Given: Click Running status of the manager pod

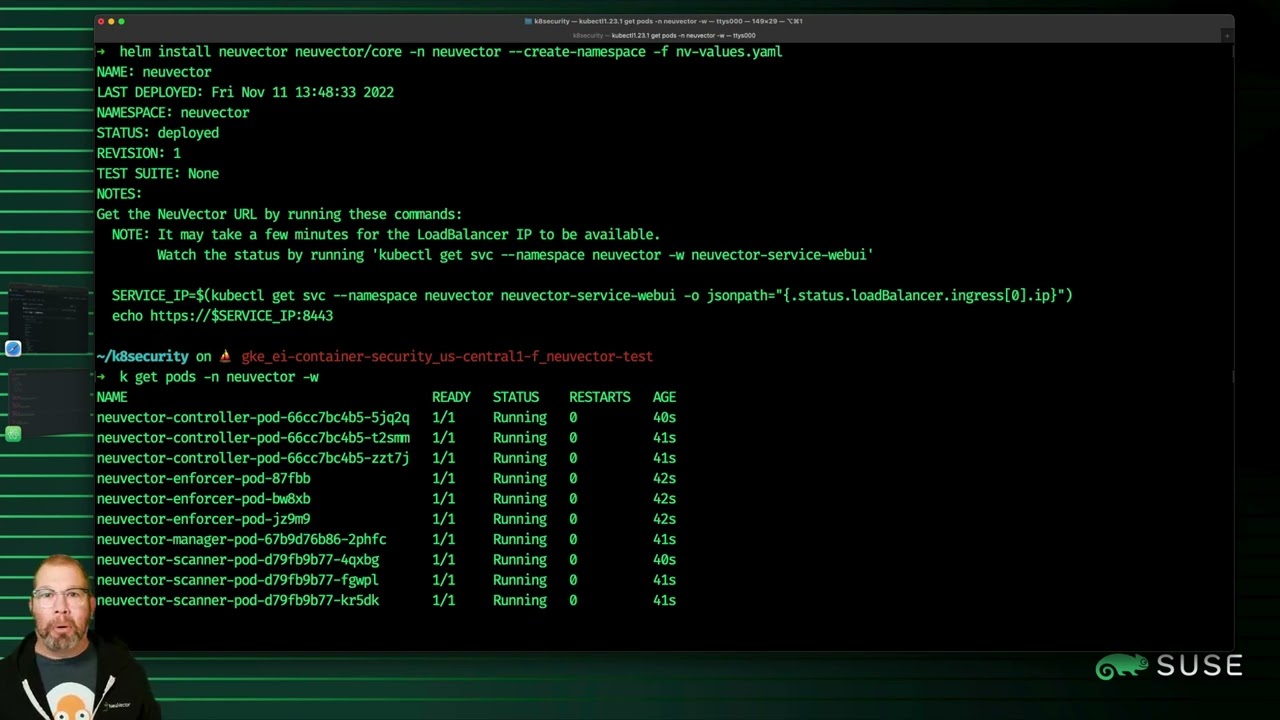Looking at the screenshot, I should [520, 540].
